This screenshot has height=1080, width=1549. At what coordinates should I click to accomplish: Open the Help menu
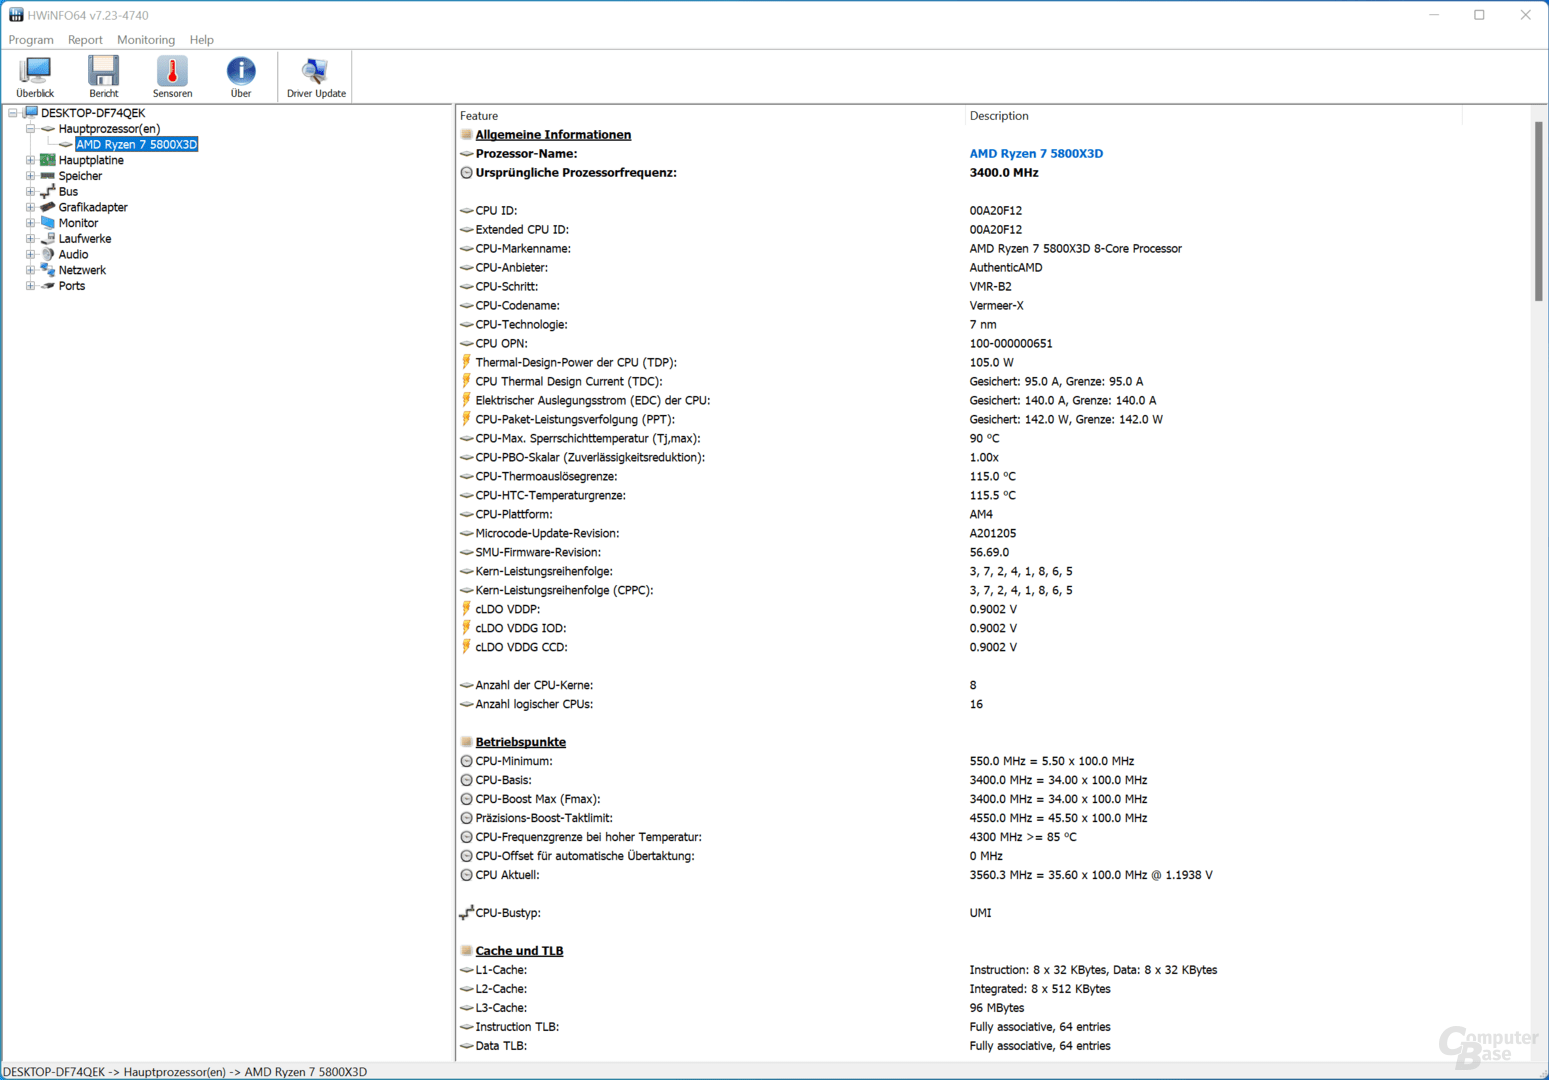pos(202,40)
